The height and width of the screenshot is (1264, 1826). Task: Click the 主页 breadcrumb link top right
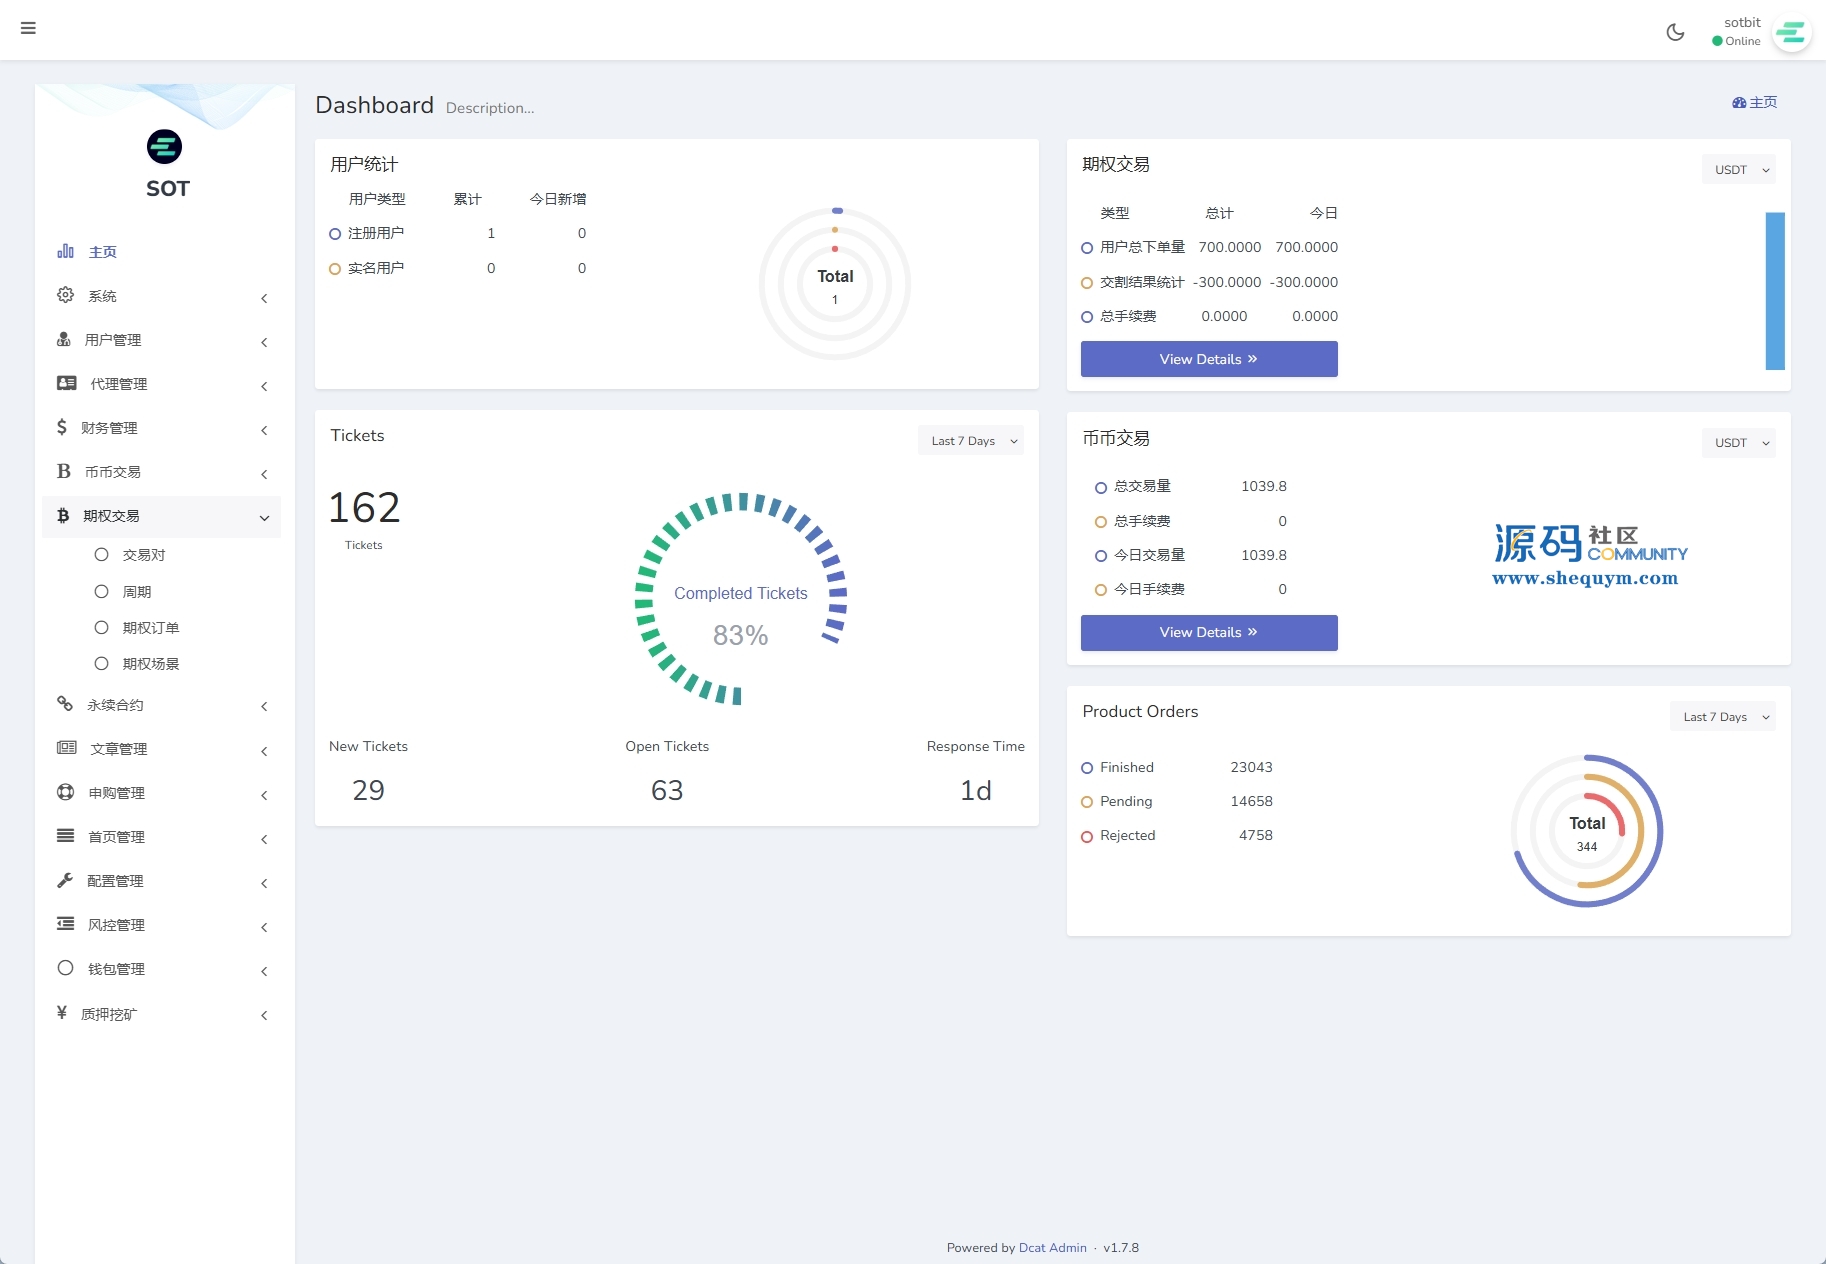pyautogui.click(x=1755, y=102)
